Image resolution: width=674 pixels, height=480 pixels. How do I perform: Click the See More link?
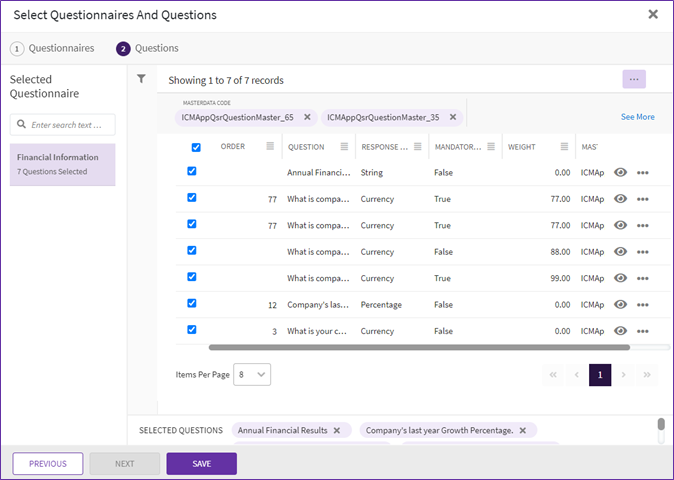637,117
